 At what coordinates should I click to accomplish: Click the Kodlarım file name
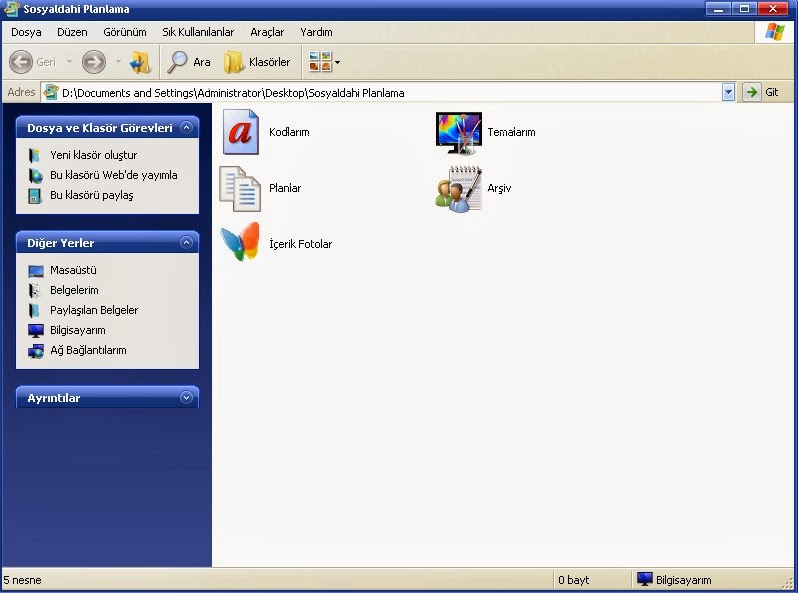(x=289, y=132)
